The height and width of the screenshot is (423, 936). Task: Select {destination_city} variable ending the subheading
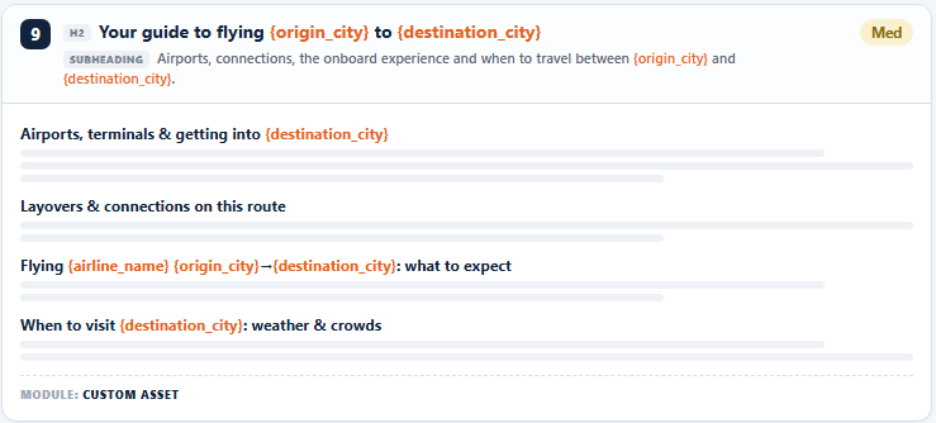(118, 79)
